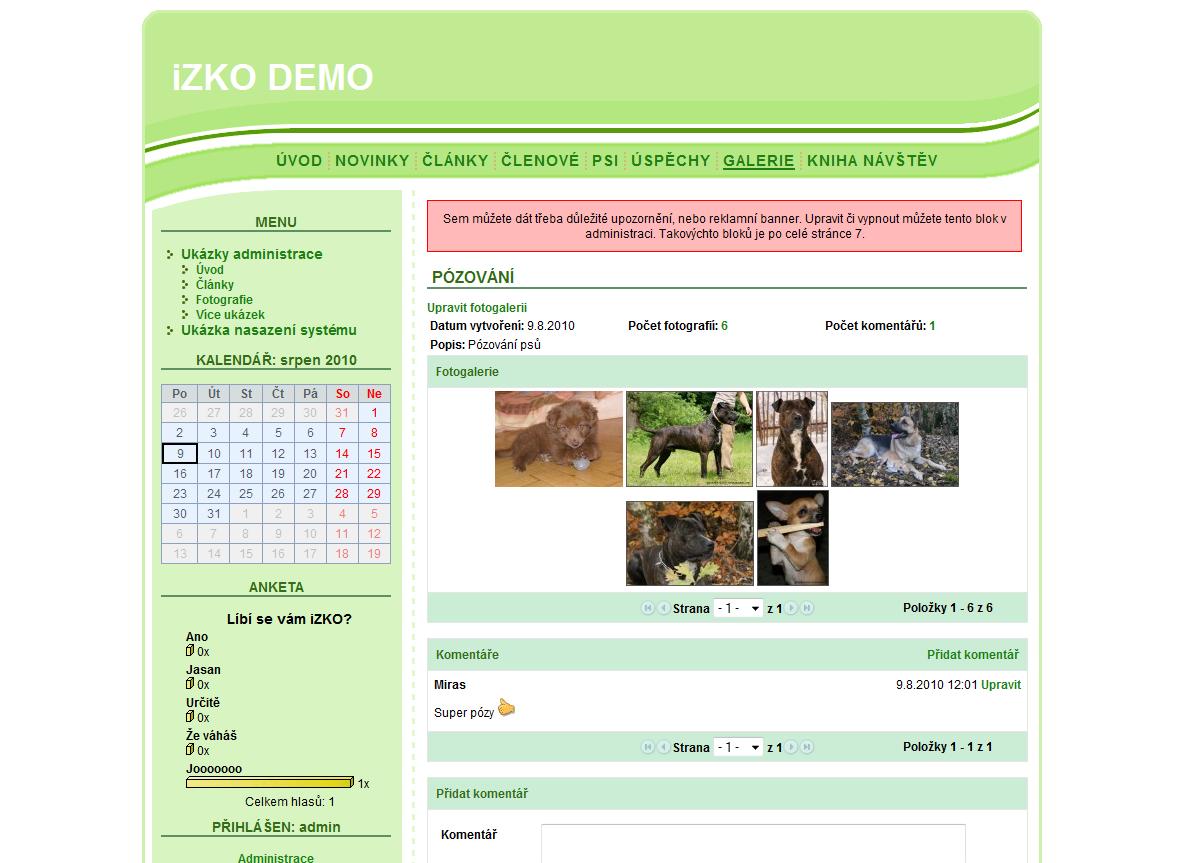Open photo gallery page number dropdown

coord(738,608)
